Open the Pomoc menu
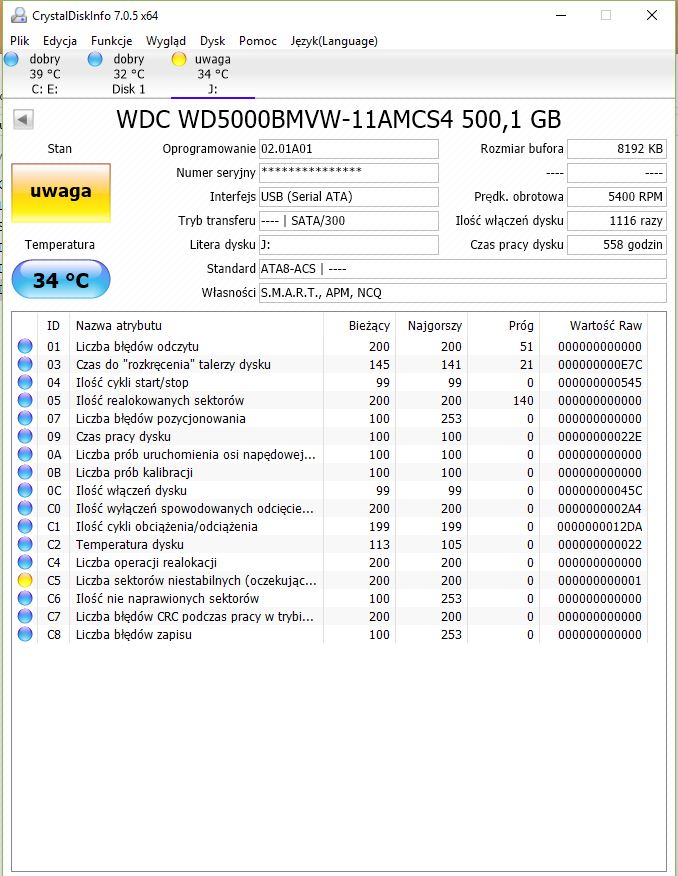Image resolution: width=678 pixels, height=876 pixels. (258, 41)
